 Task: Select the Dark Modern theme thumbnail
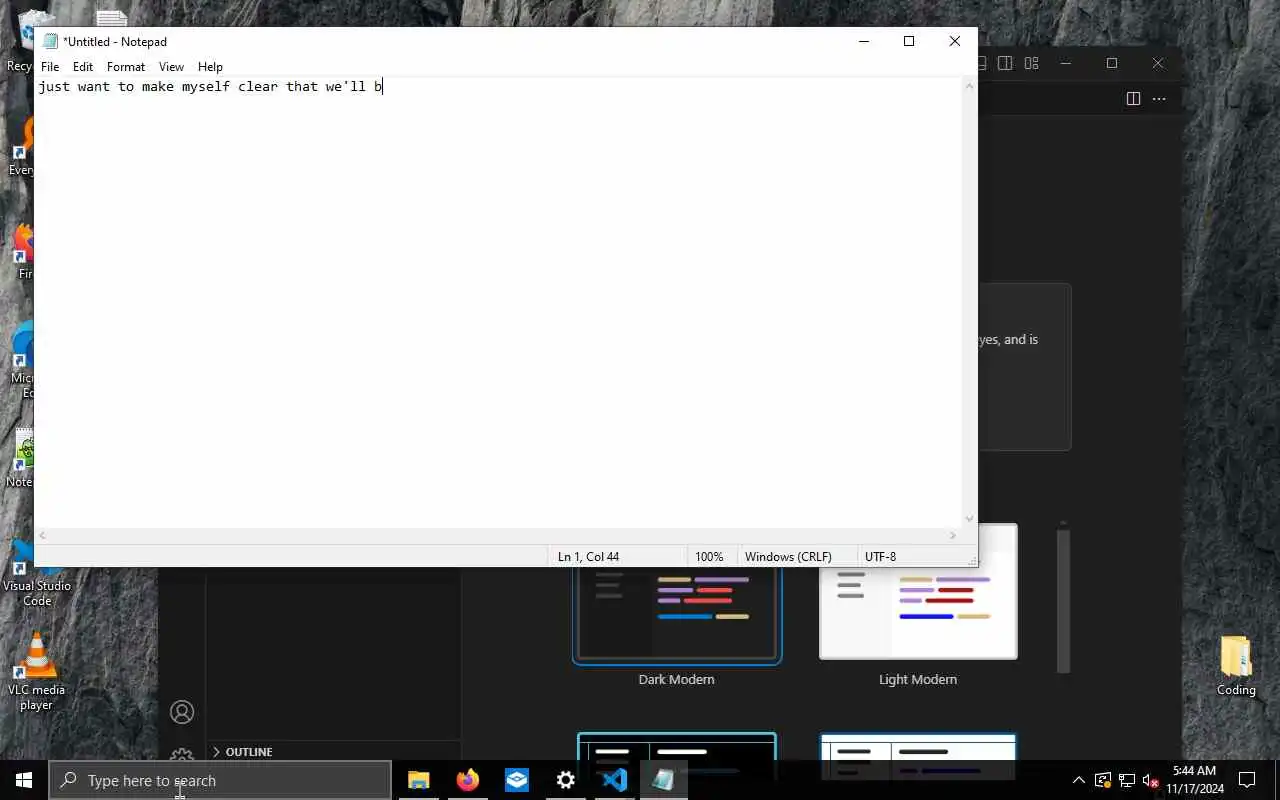click(x=677, y=613)
